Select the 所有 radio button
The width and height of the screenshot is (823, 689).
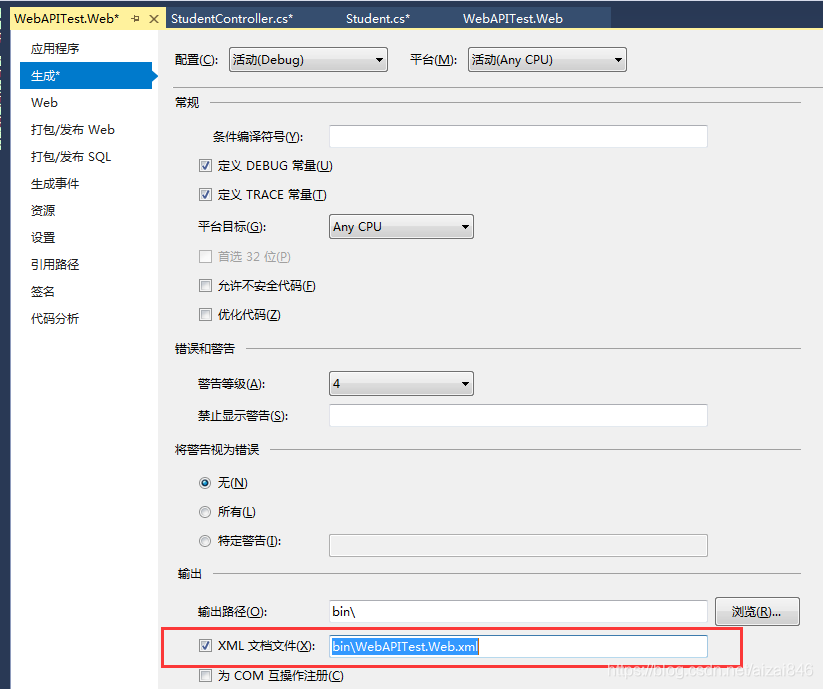(x=205, y=512)
